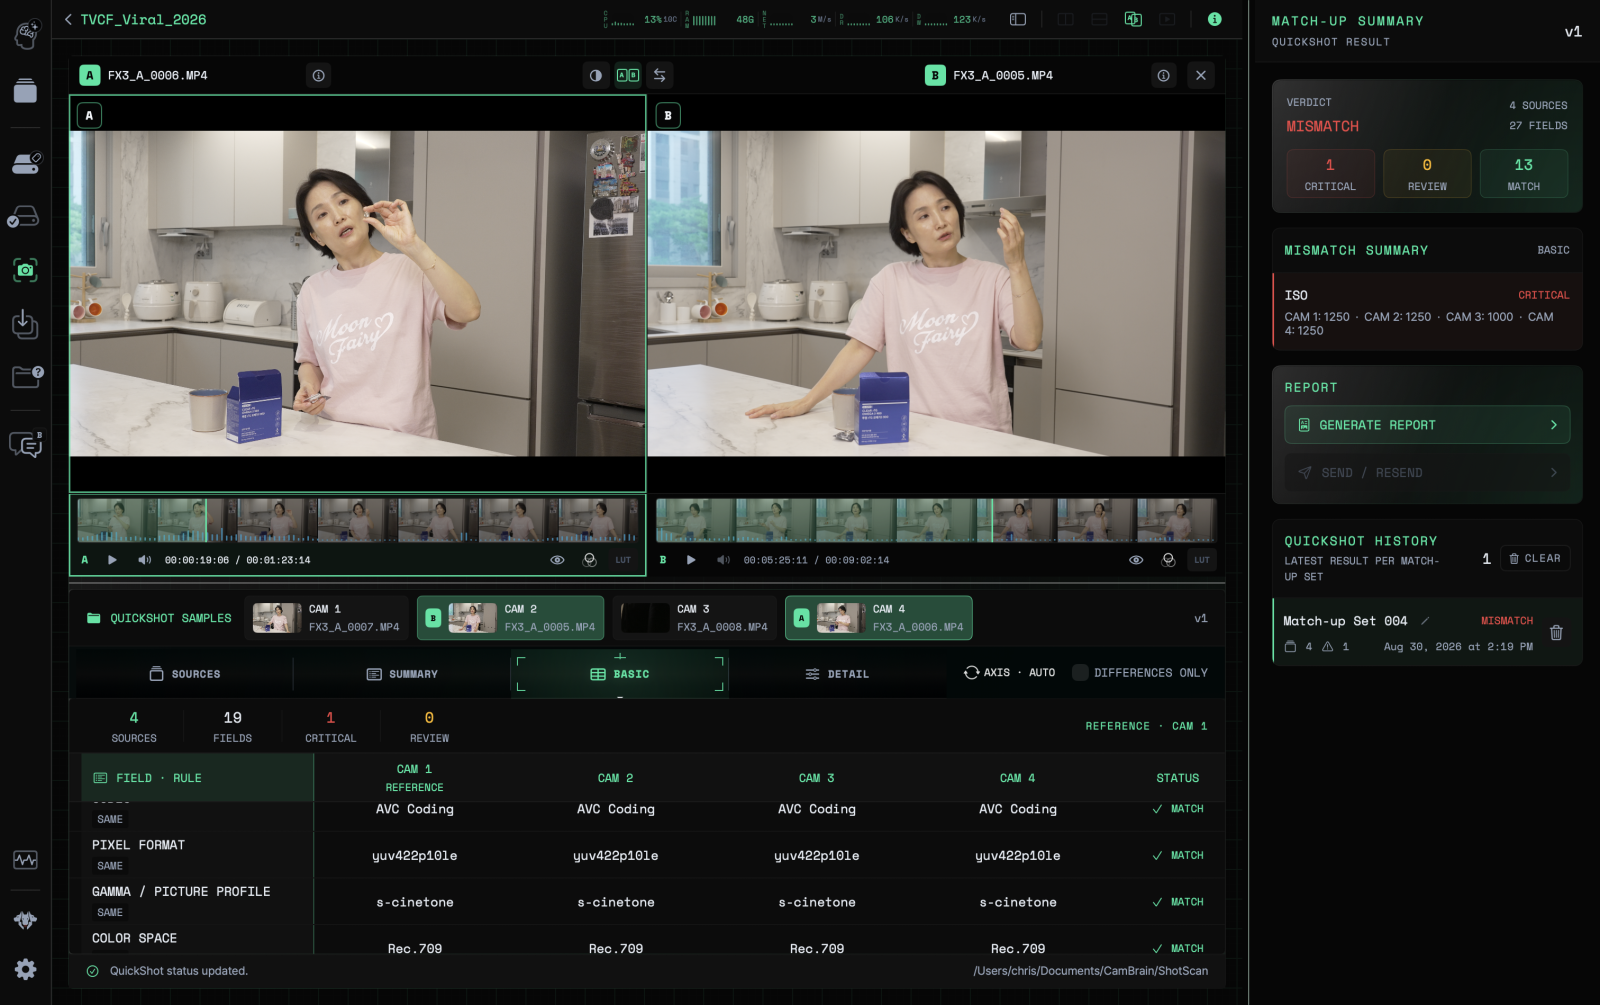Toggle the contrast overlay mode button

[596, 75]
